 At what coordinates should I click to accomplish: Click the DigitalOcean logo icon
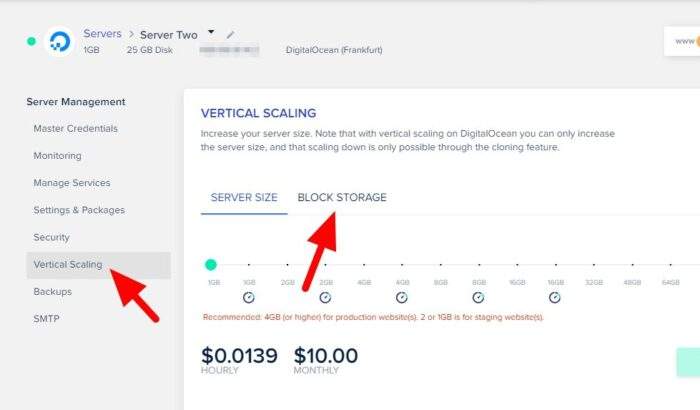point(60,42)
